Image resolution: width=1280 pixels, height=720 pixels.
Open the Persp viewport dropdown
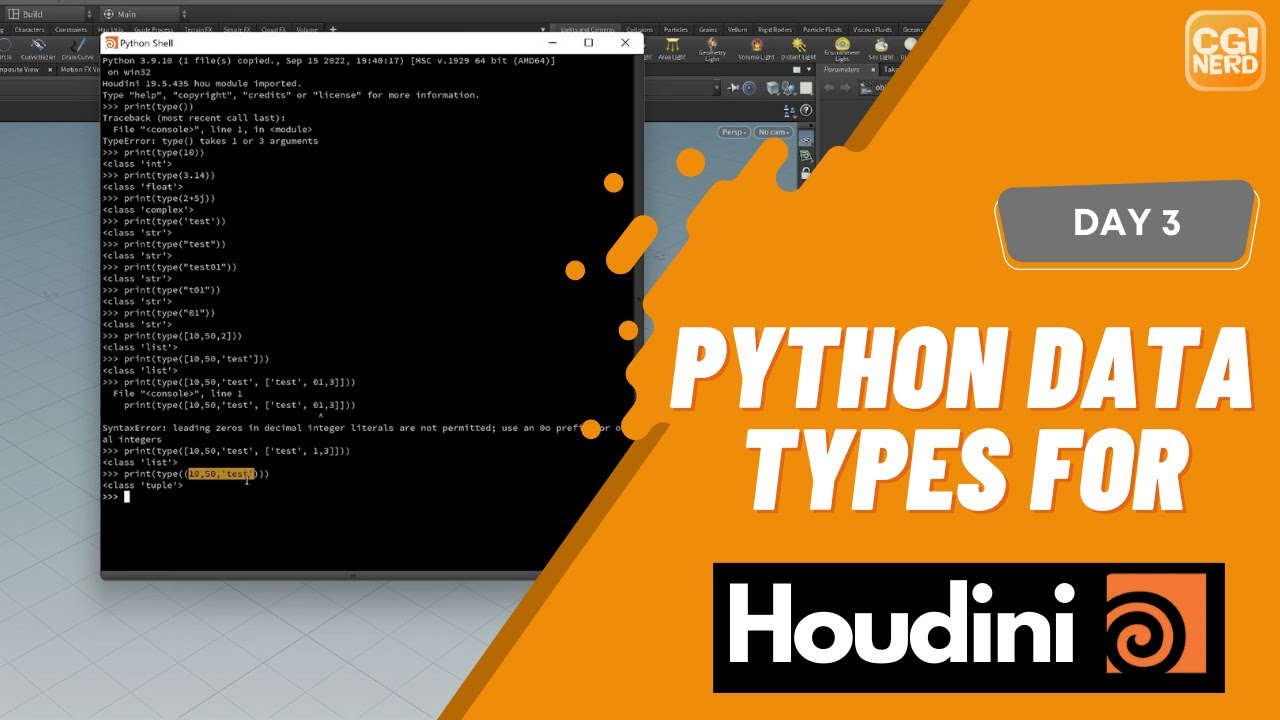(734, 132)
